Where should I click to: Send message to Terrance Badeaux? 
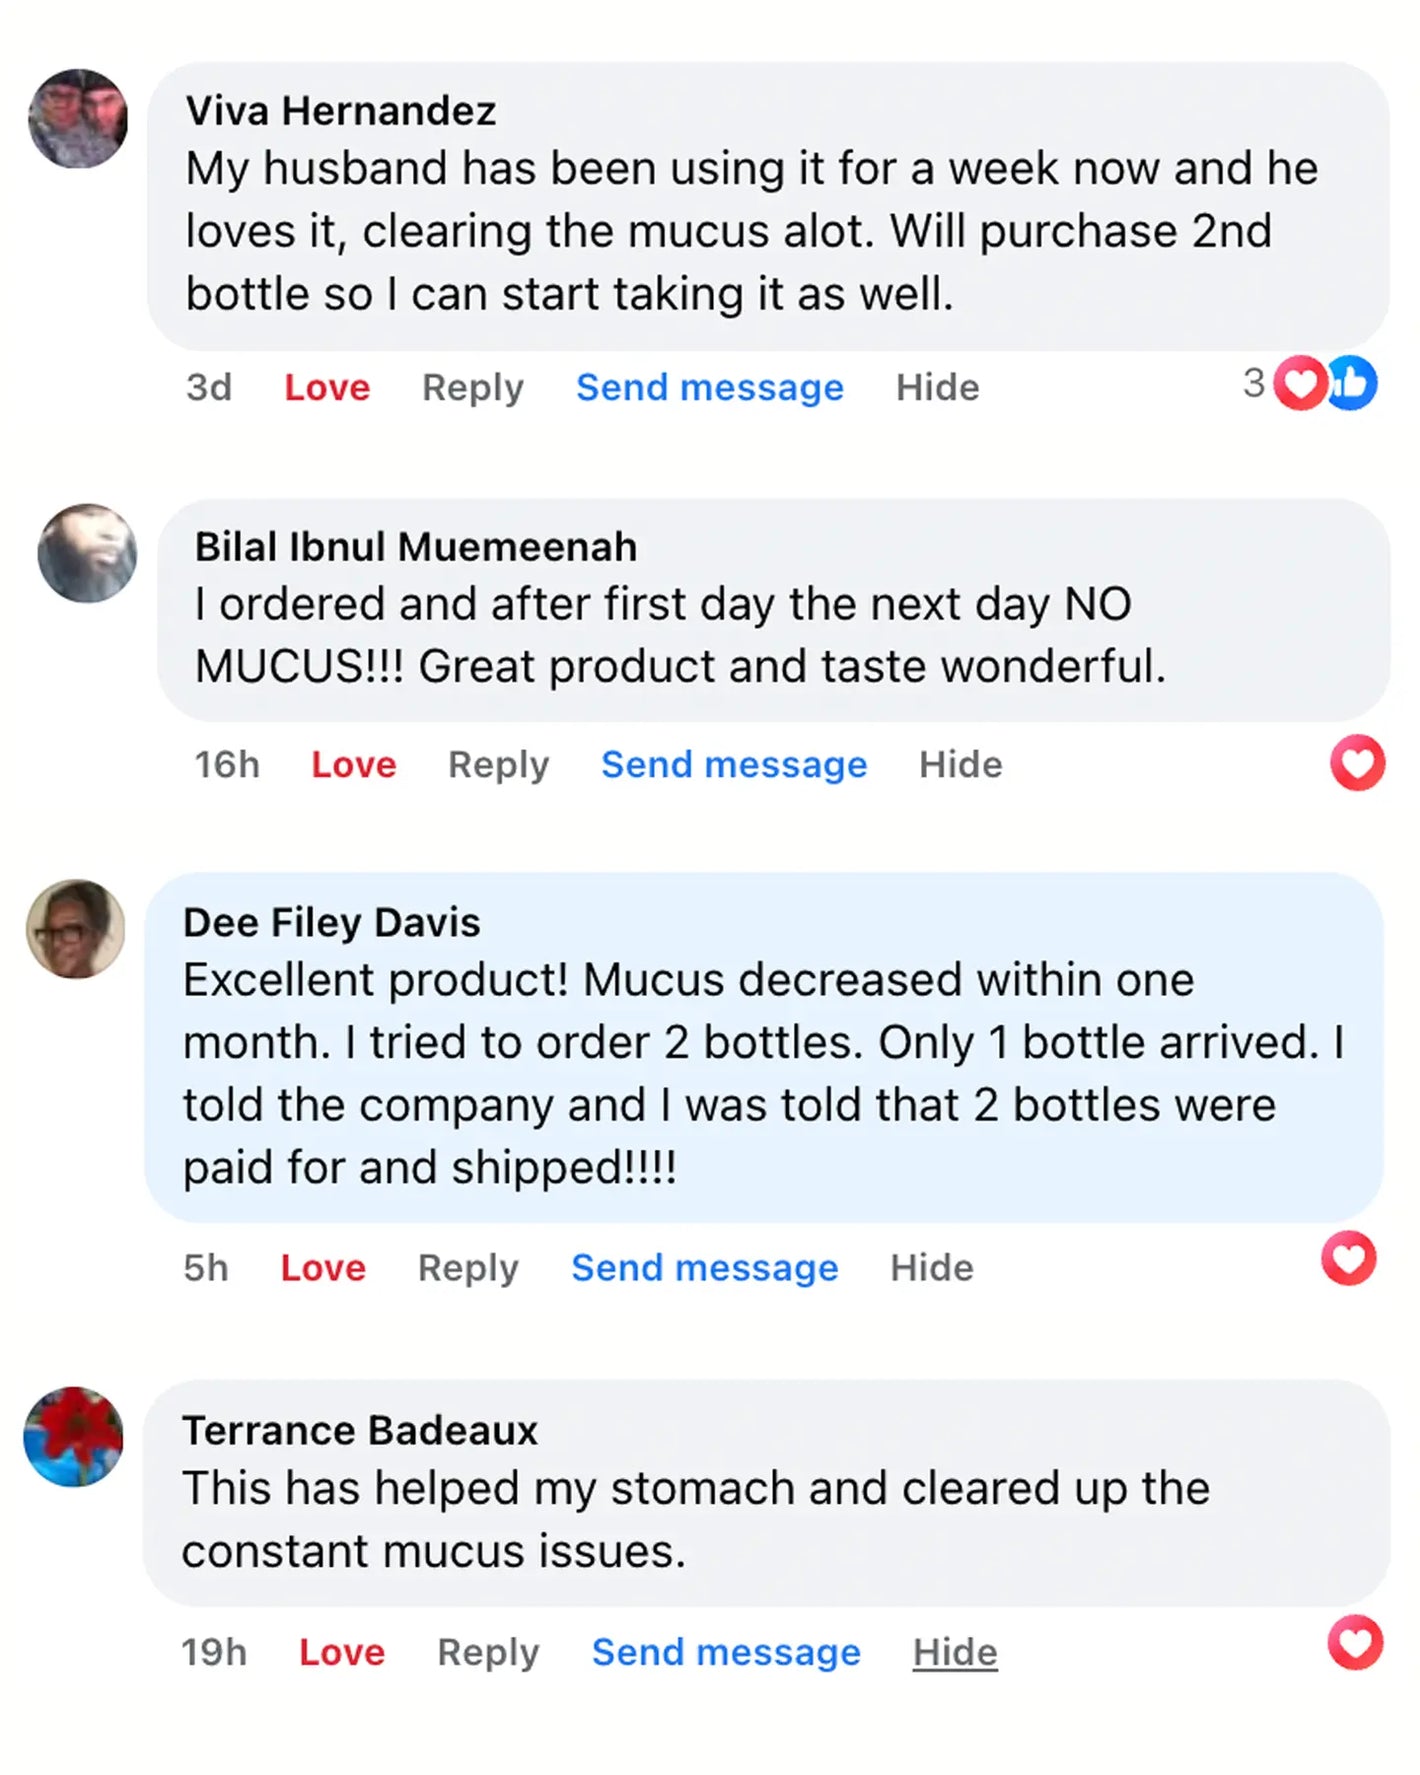pos(726,1652)
